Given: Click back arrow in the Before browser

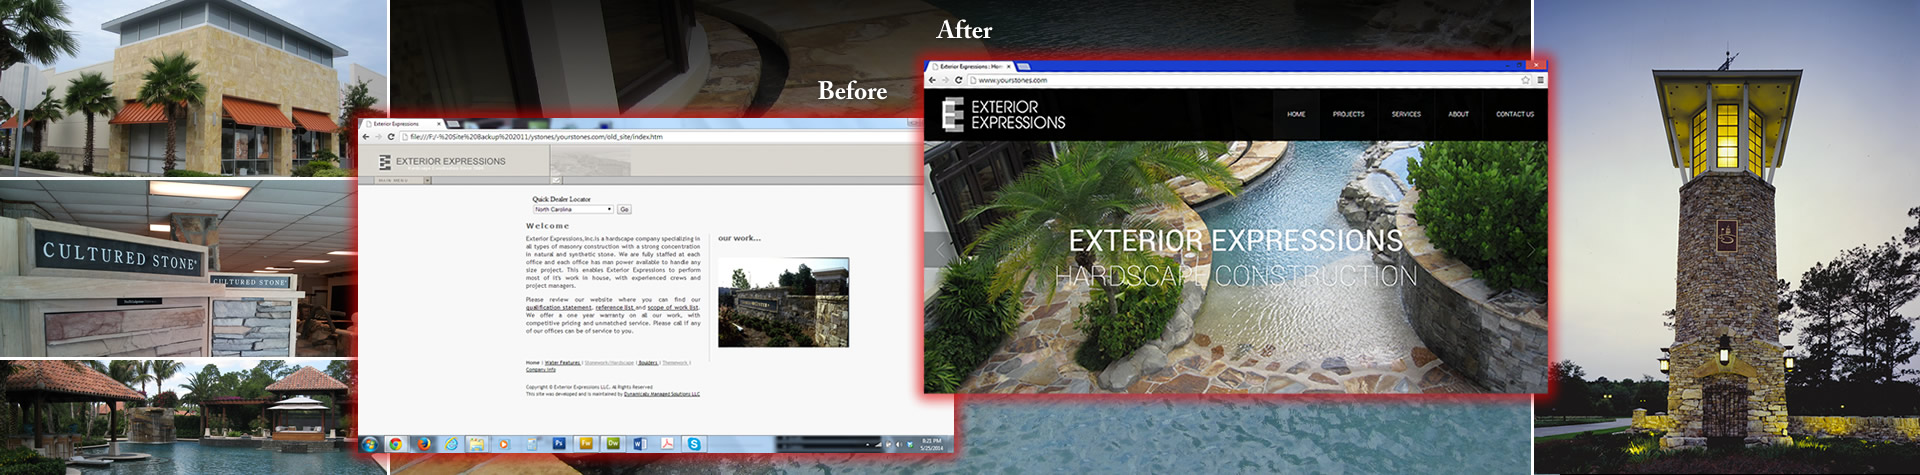Looking at the screenshot, I should pos(366,136).
